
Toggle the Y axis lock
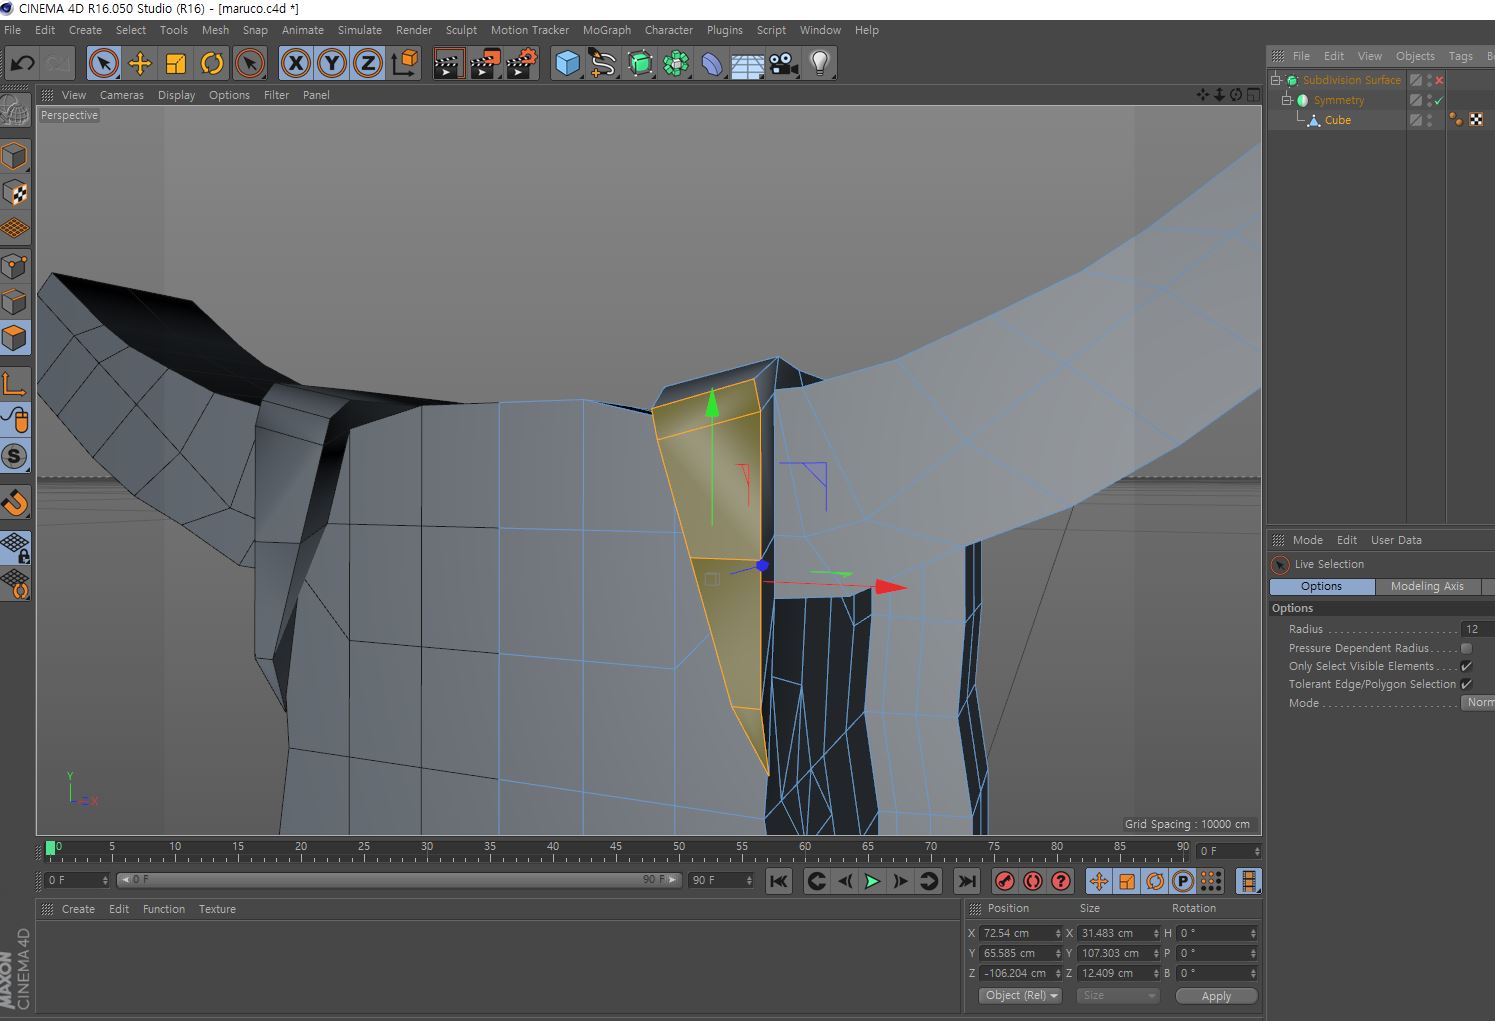(x=331, y=64)
